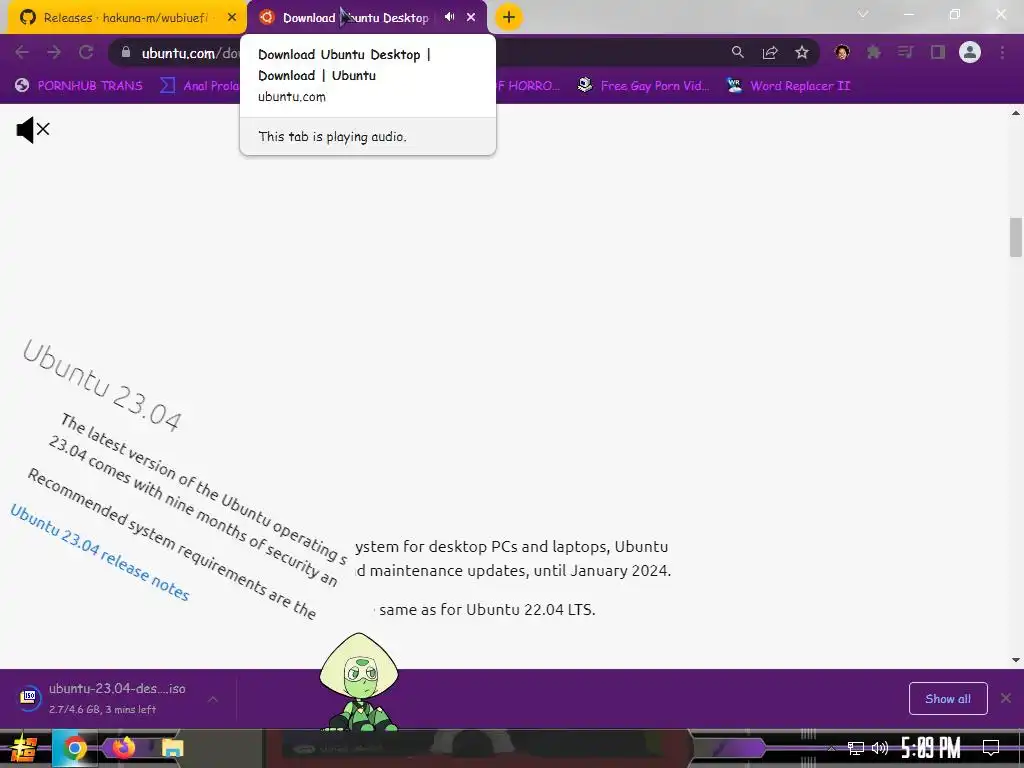1024x768 pixels.
Task: Switch to the GitHub Releases wubiuefi tab
Action: (124, 18)
